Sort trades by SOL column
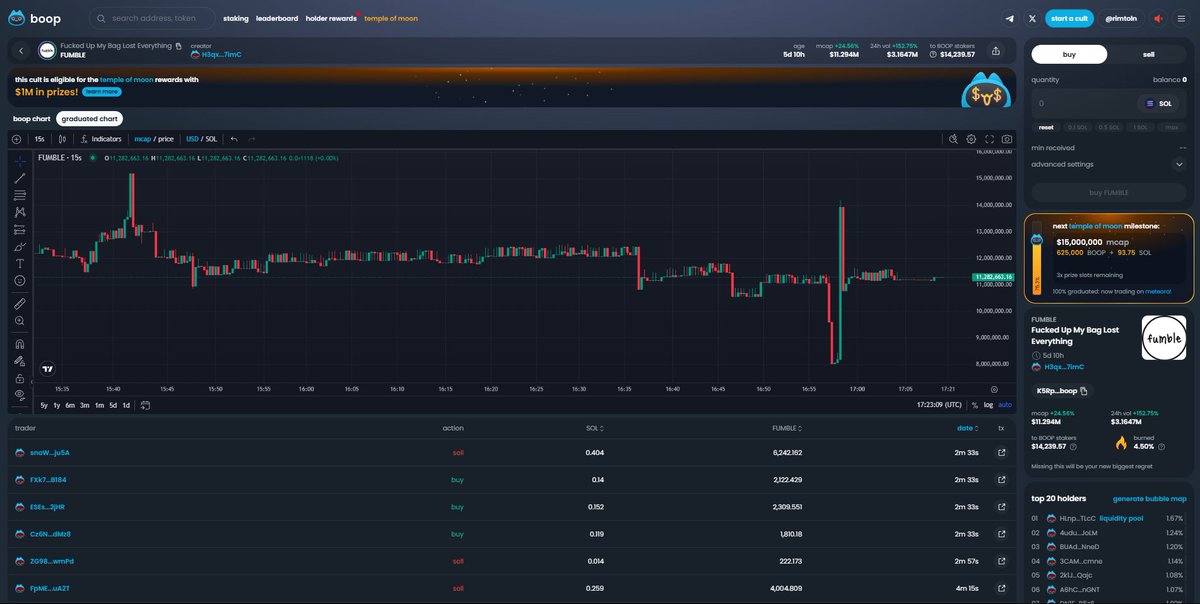The height and width of the screenshot is (604, 1200). pos(594,428)
